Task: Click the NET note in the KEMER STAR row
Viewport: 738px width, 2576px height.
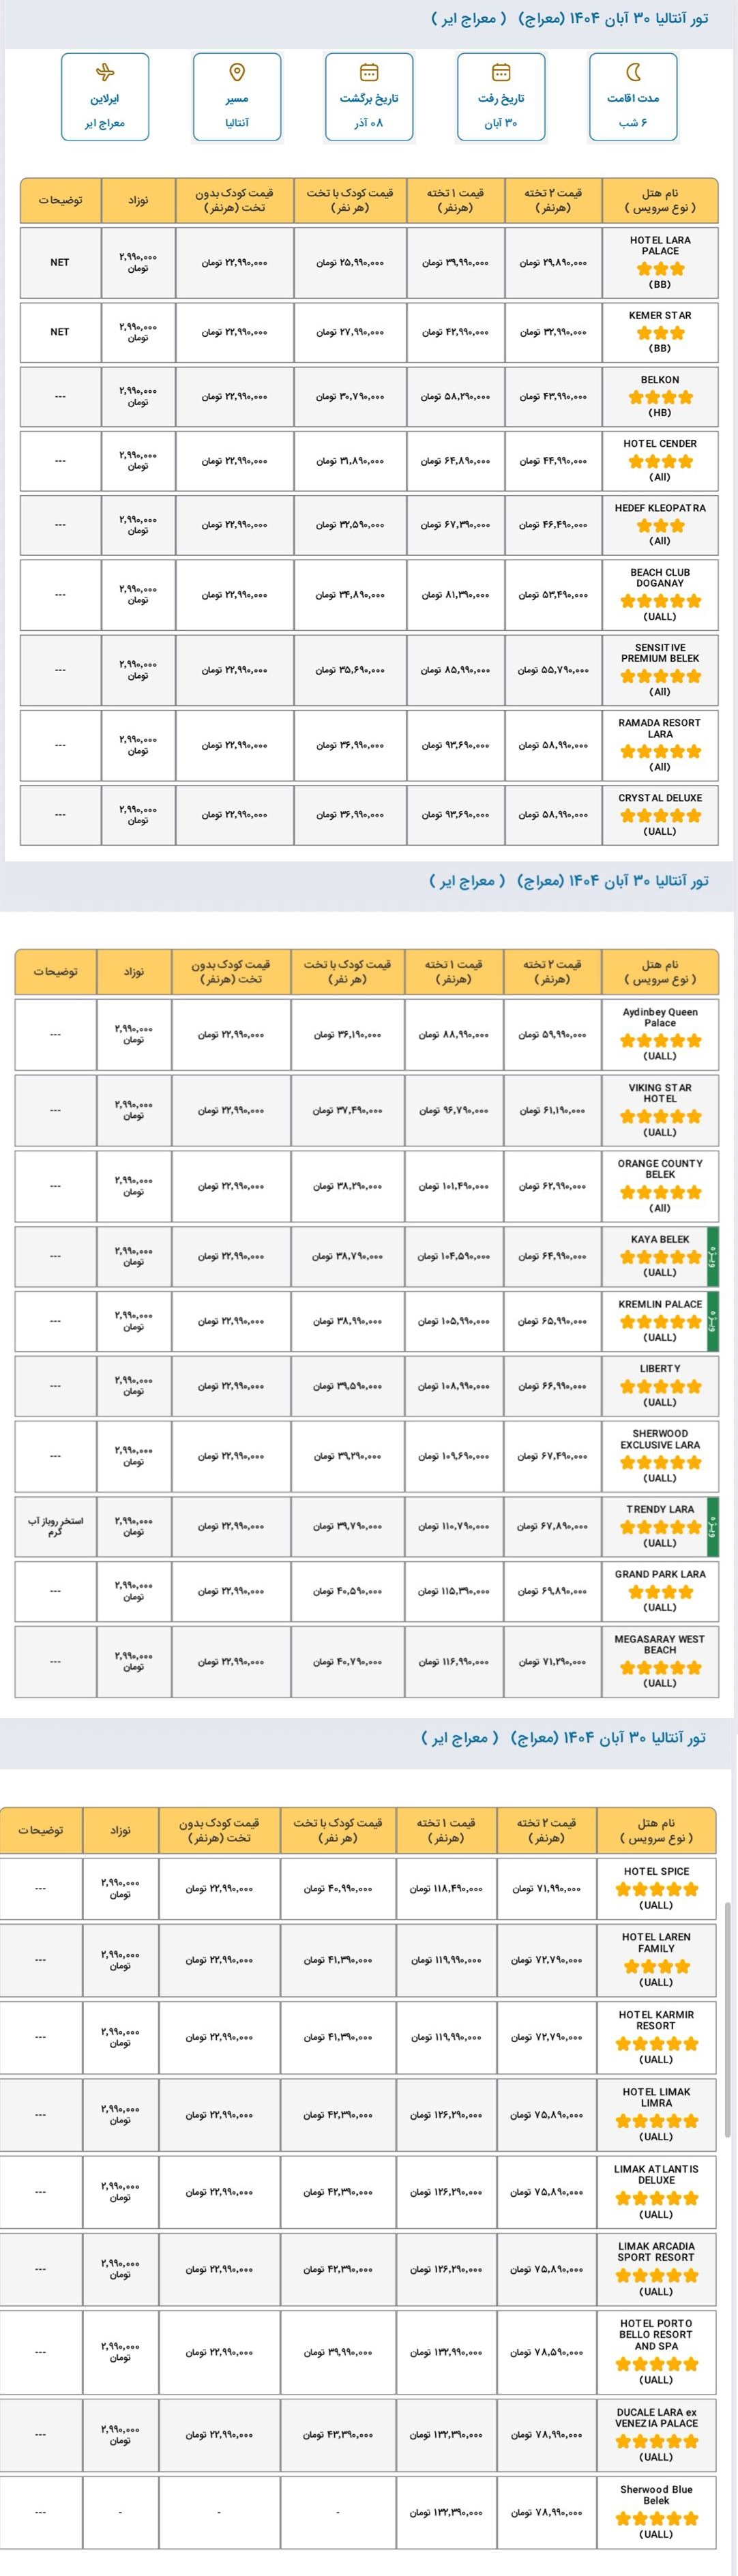Action: [60, 332]
